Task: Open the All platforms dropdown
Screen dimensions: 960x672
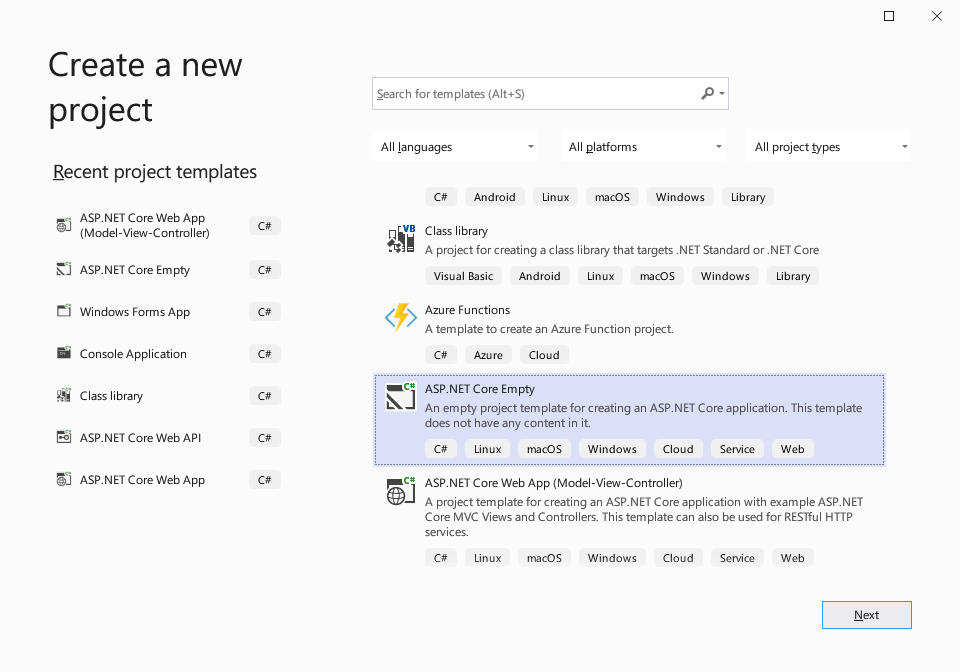Action: tap(643, 146)
